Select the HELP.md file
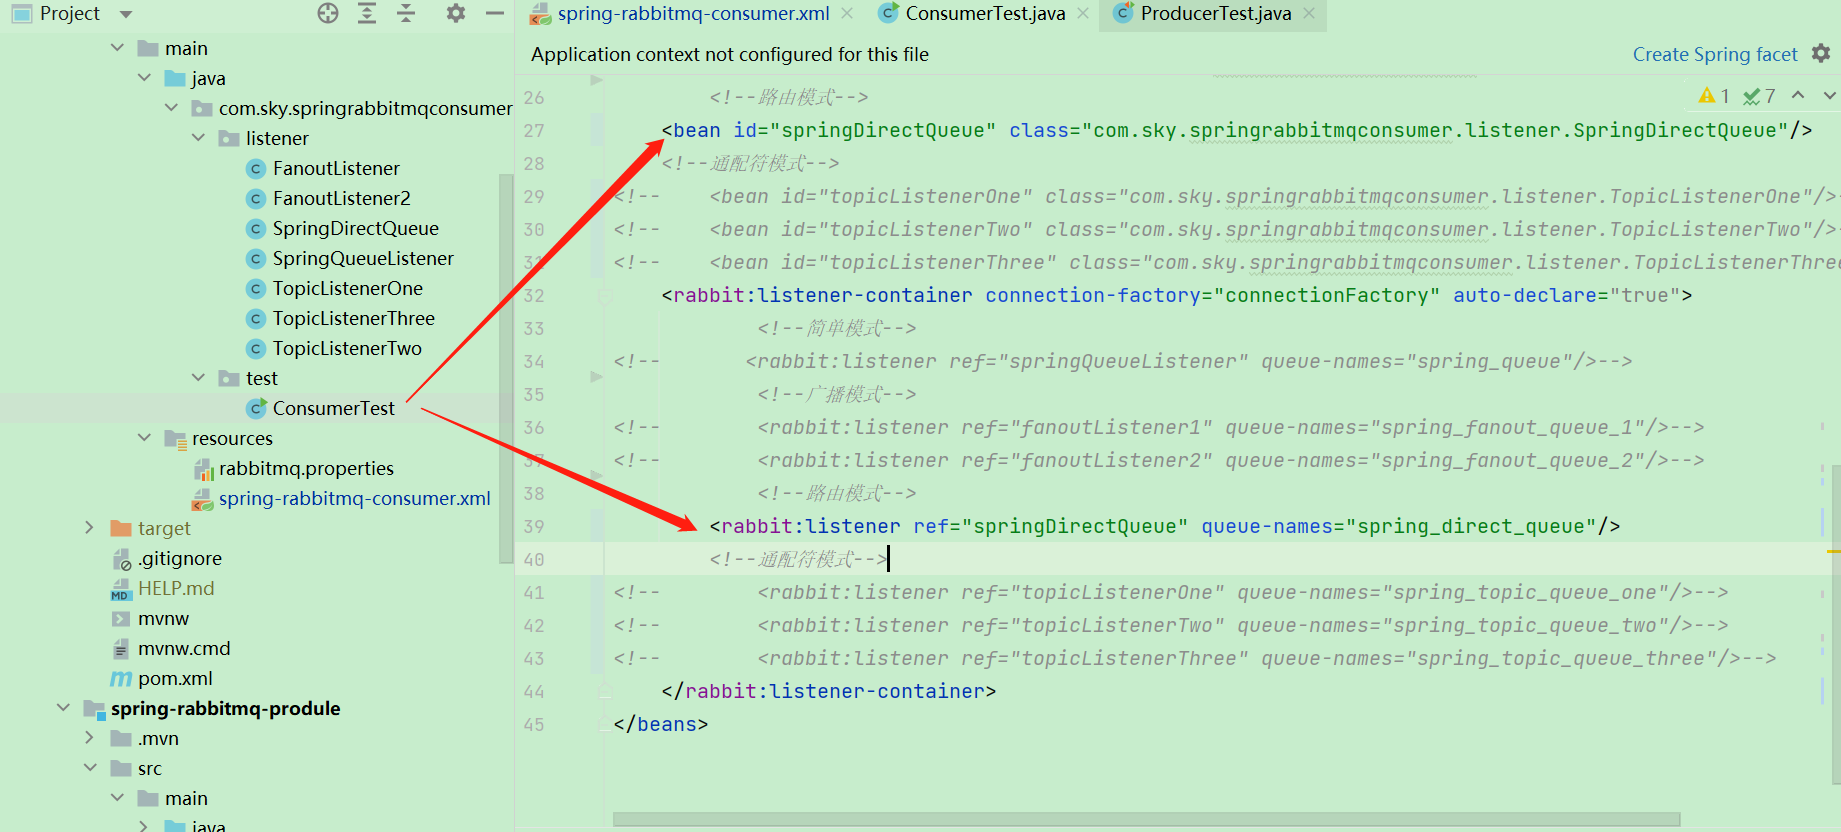Image resolution: width=1841 pixels, height=832 pixels. pyautogui.click(x=176, y=588)
